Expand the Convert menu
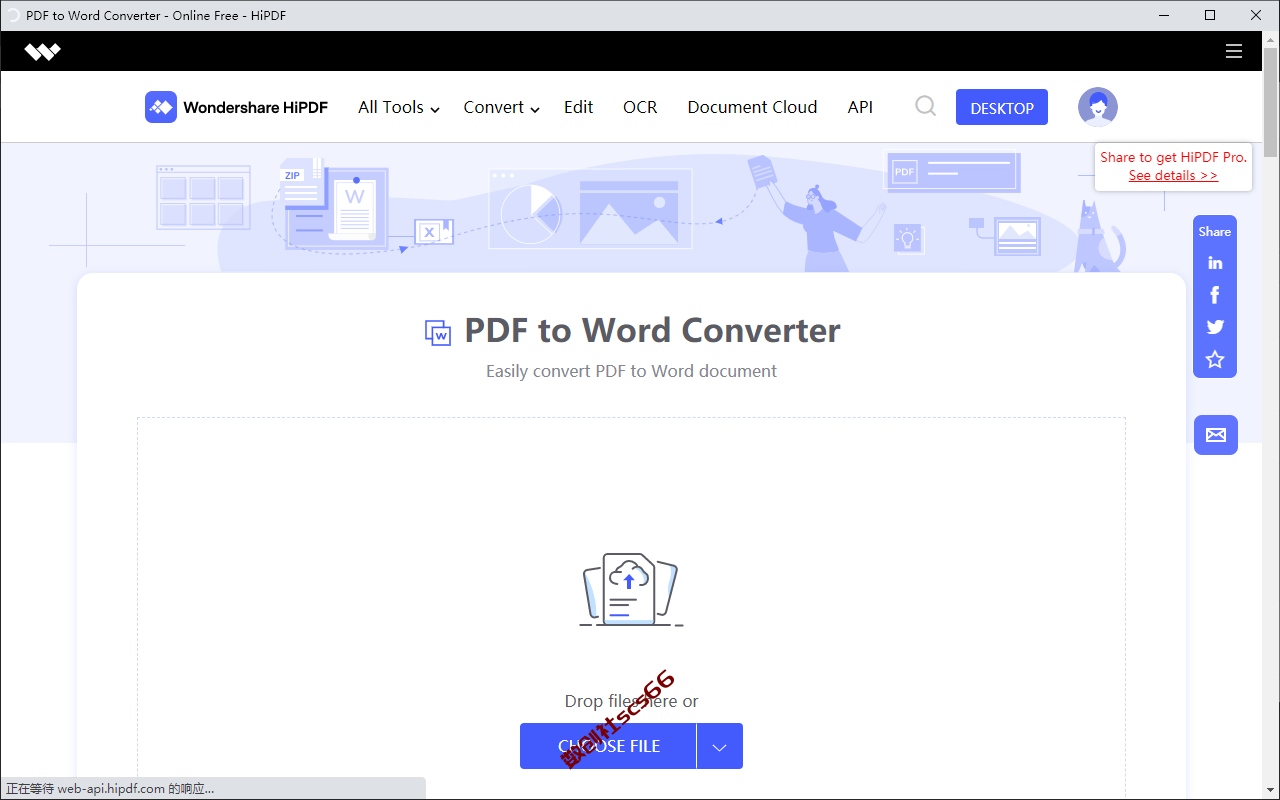1280x800 pixels. [502, 107]
